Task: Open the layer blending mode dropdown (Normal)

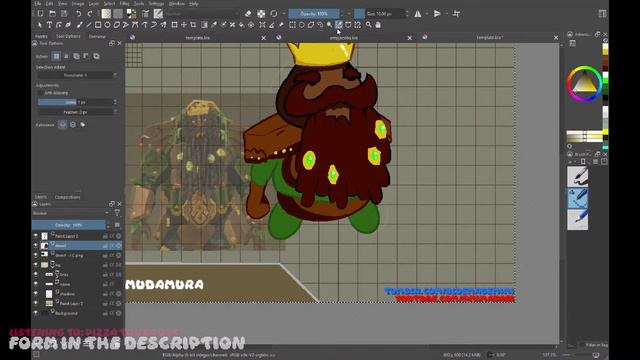Action: [x=70, y=213]
